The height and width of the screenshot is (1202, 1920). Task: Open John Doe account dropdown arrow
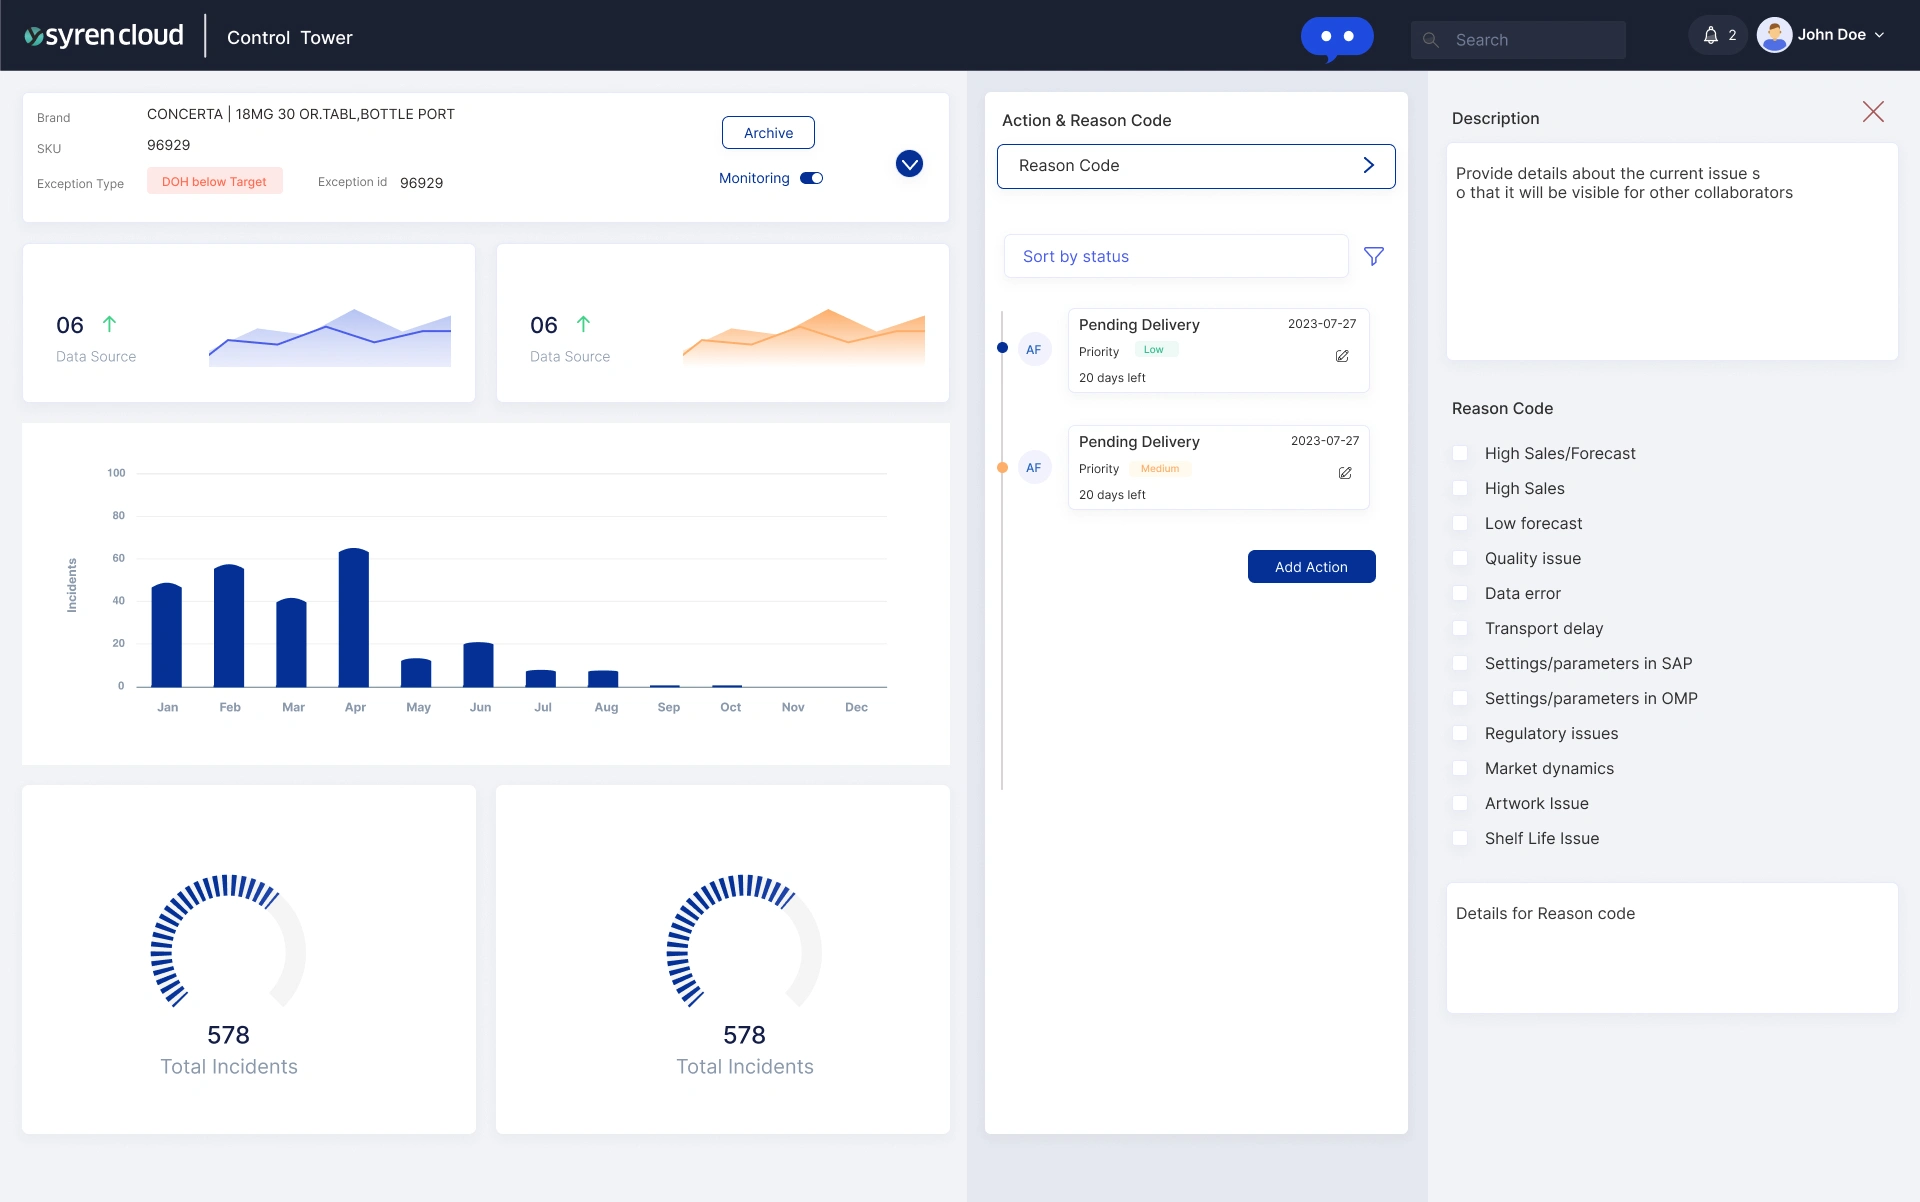tap(1879, 35)
